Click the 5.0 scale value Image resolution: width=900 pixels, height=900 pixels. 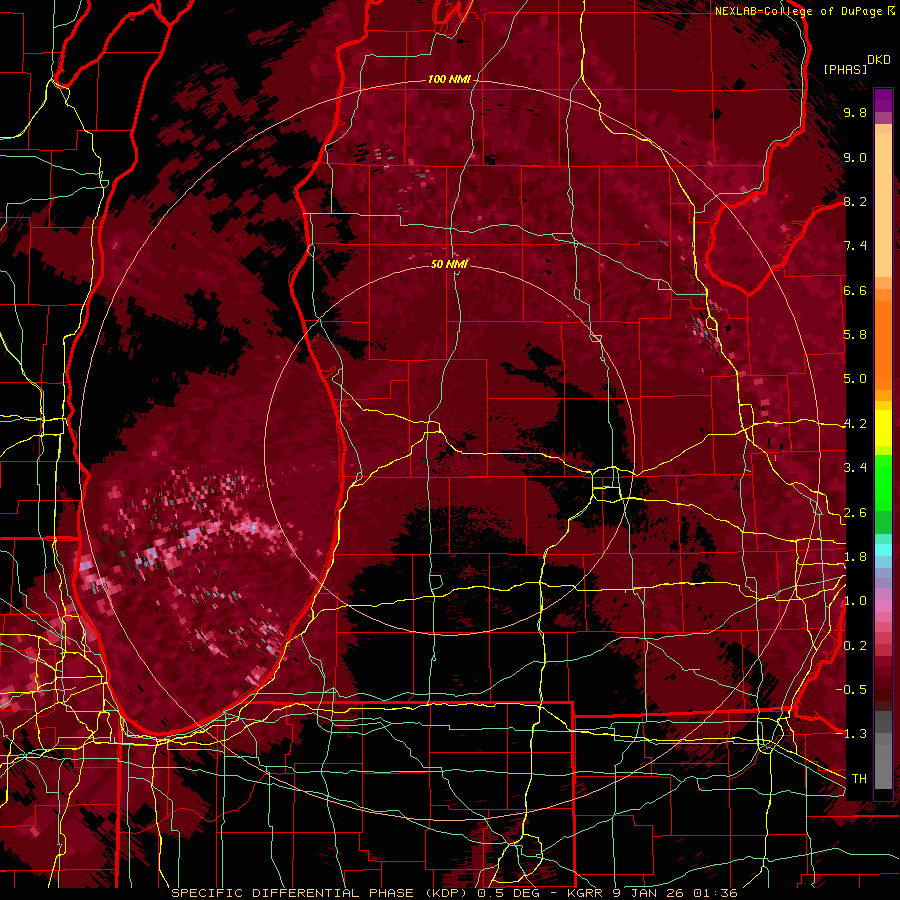pyautogui.click(x=855, y=379)
